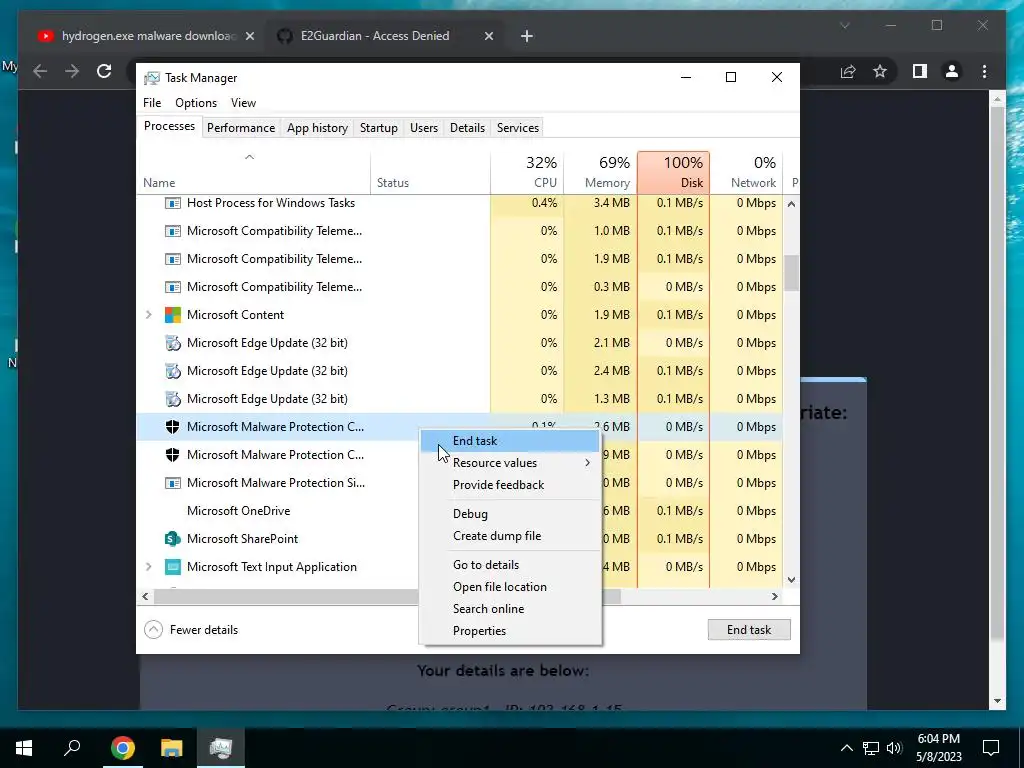Expand Microsoft Text Input Application group
Image resolution: width=1024 pixels, height=768 pixels.
tap(148, 567)
